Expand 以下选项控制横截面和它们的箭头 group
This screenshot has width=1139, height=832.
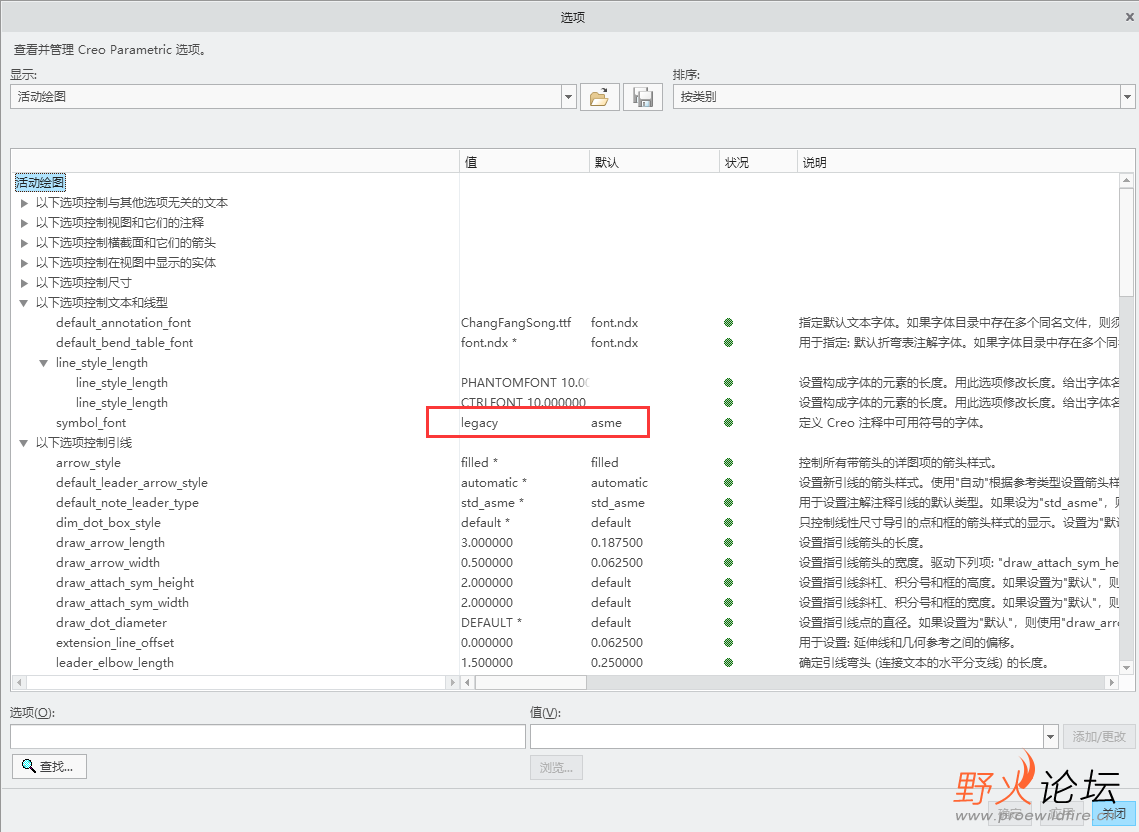pos(24,243)
